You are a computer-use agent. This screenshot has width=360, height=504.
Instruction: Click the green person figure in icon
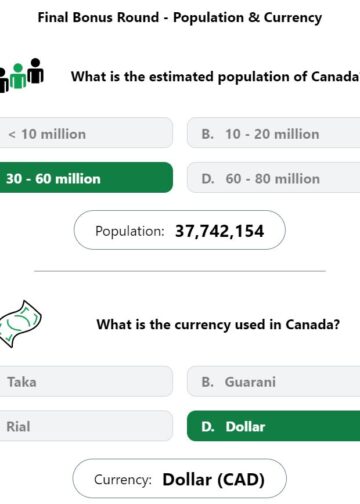pyautogui.click(x=18, y=76)
